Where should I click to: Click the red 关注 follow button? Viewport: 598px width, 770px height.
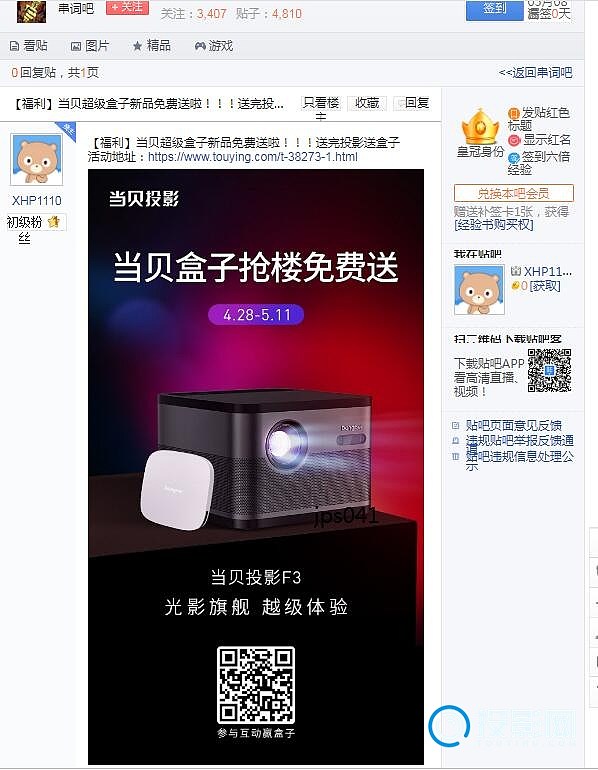tap(127, 8)
